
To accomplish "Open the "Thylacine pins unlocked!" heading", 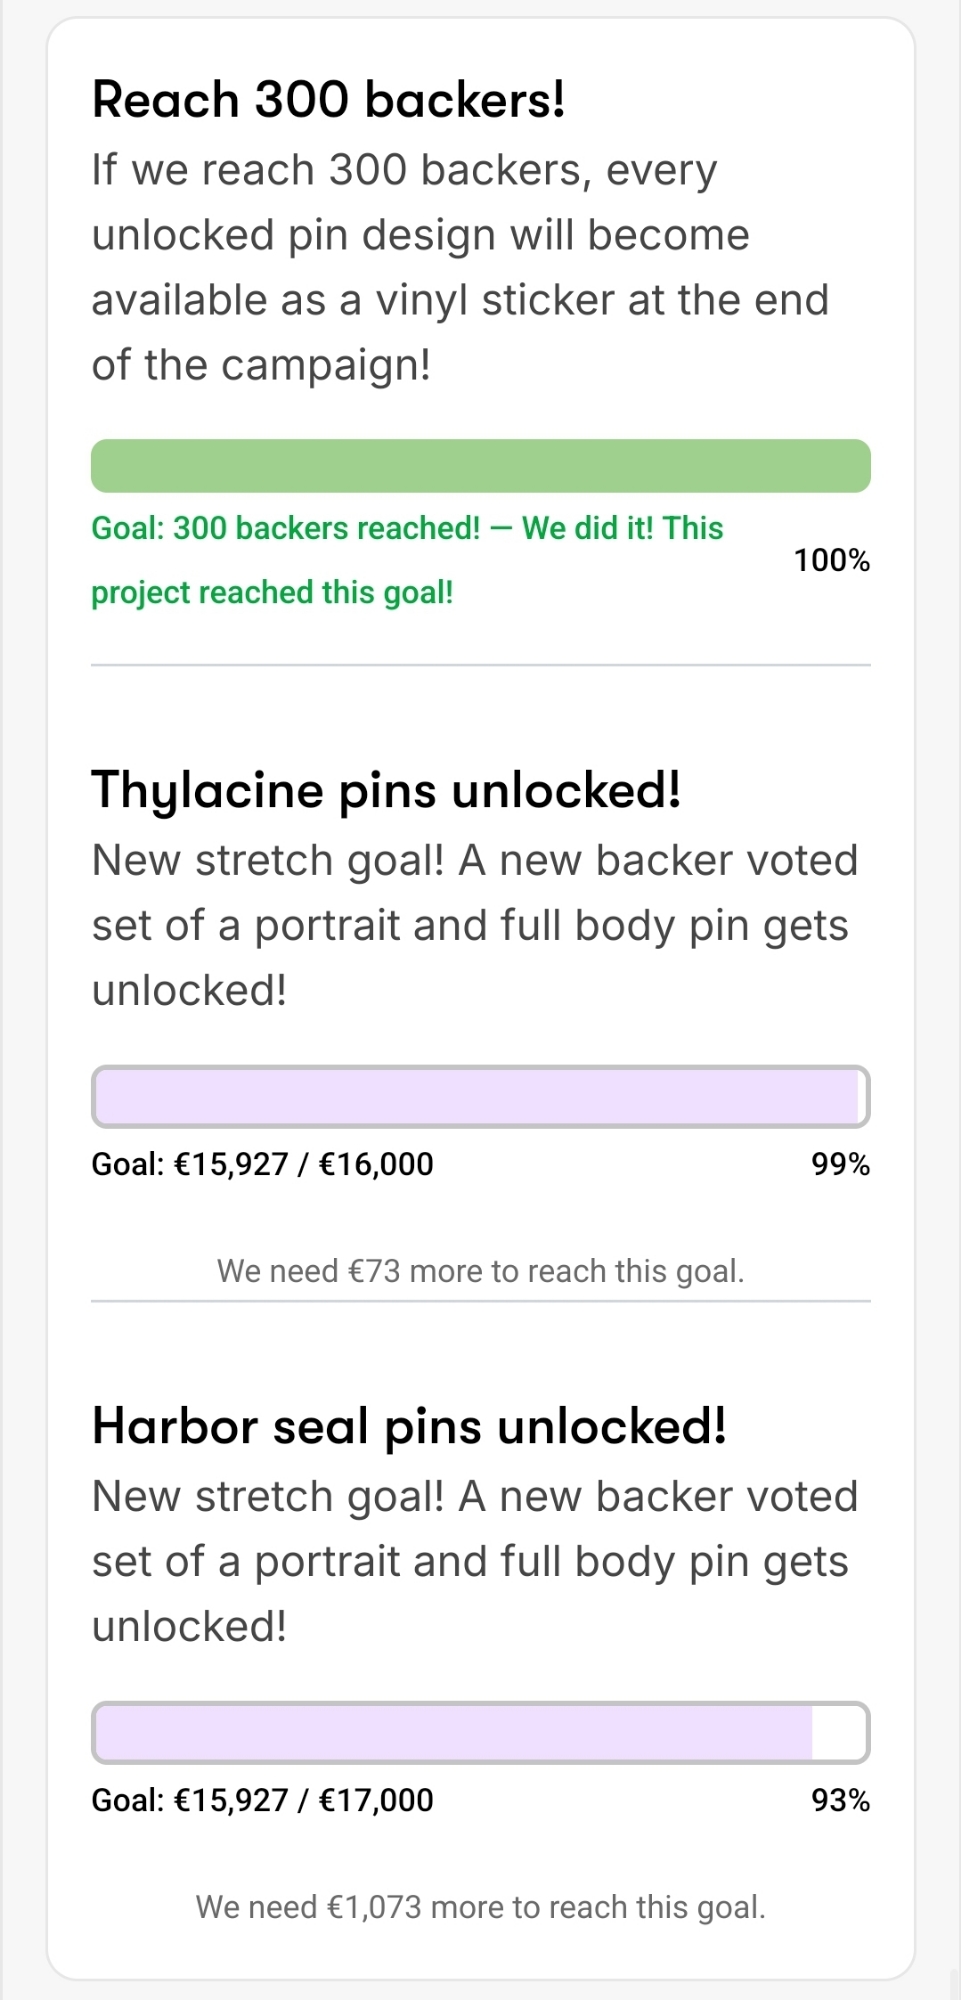I will 386,790.
